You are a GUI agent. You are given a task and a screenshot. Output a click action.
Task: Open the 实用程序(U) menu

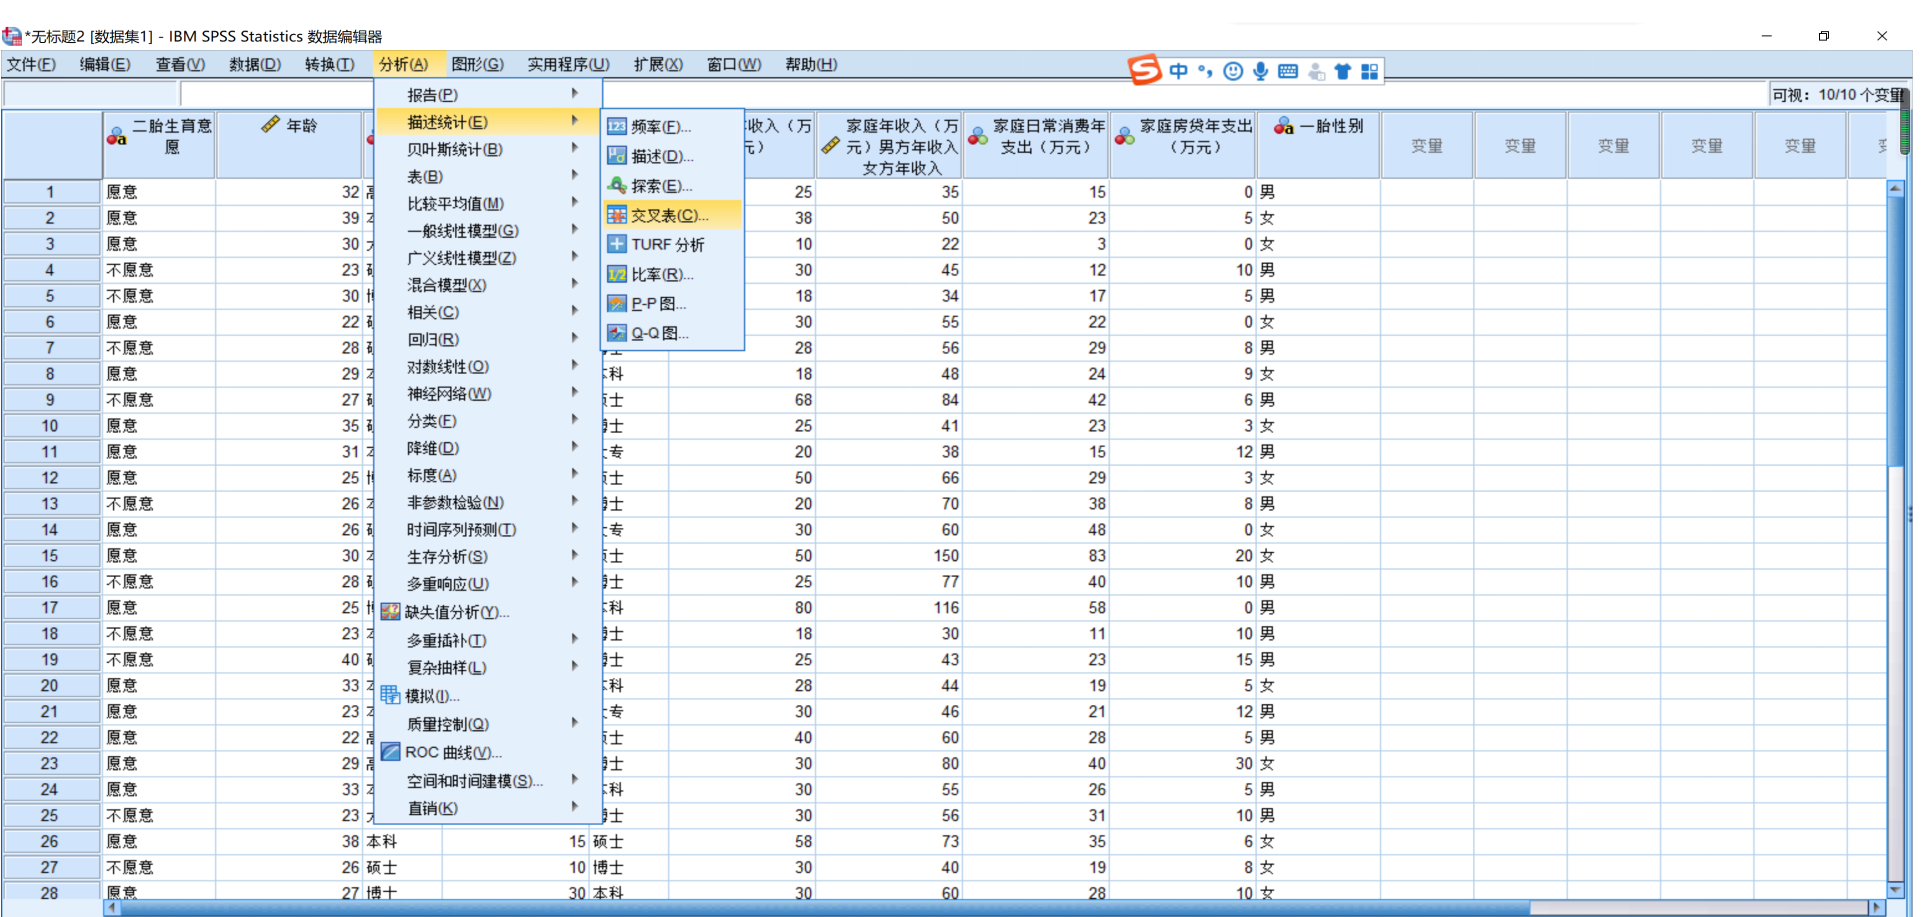coord(568,64)
